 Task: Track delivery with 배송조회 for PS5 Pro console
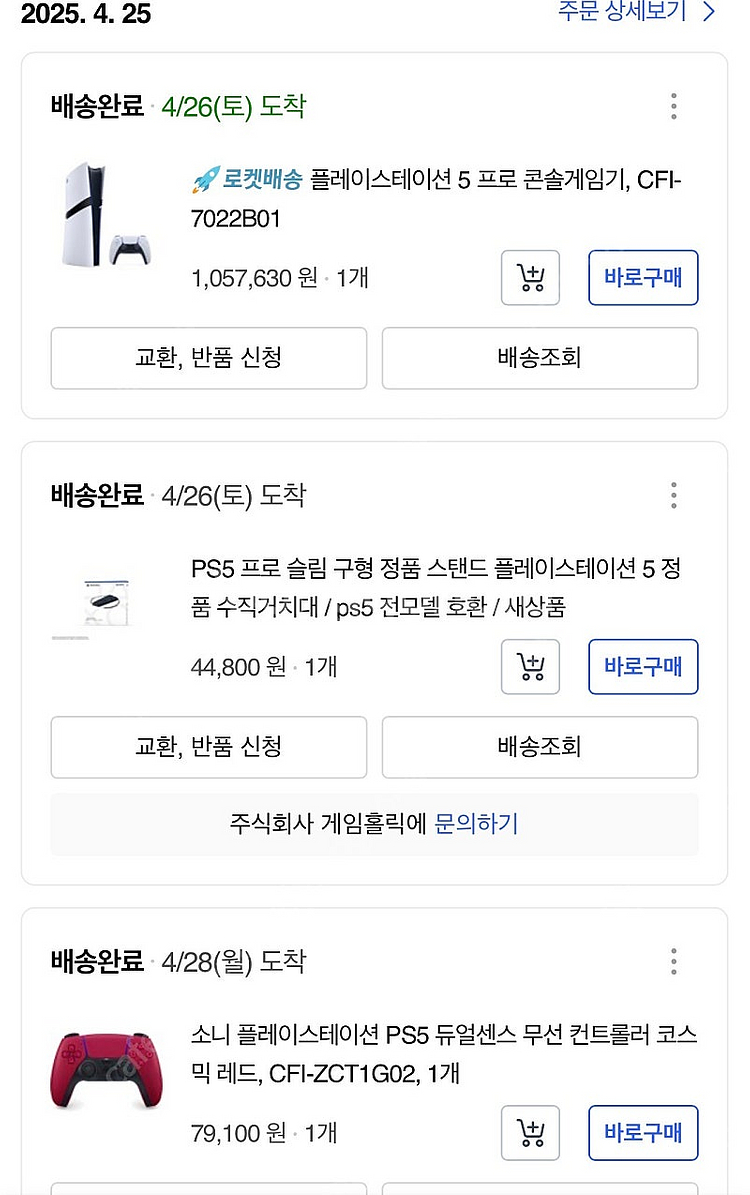pyautogui.click(x=539, y=357)
